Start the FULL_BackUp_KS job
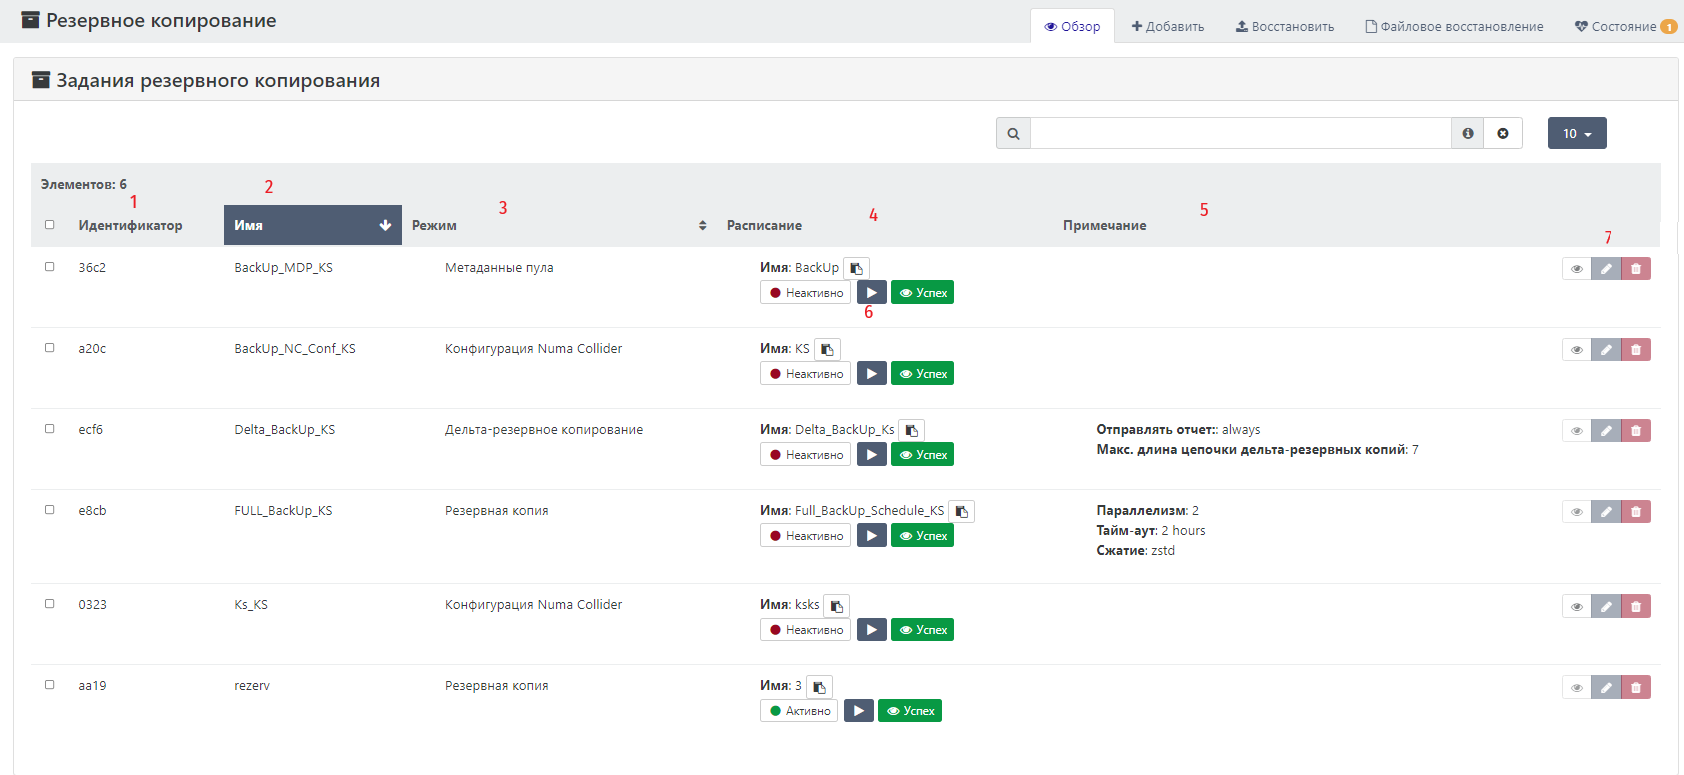 [x=872, y=536]
